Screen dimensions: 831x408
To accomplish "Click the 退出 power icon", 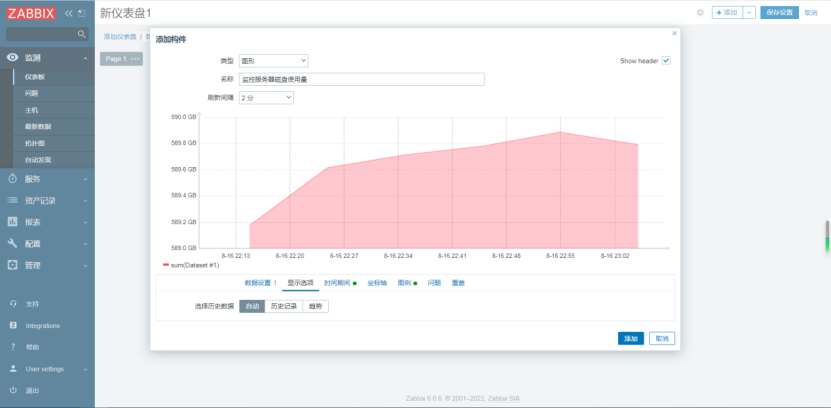I will (x=13, y=391).
